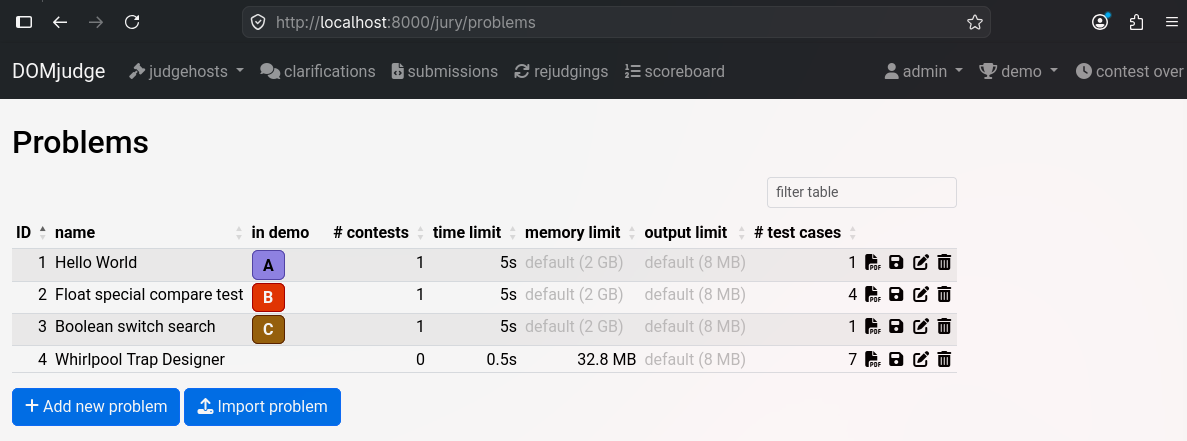The image size is (1187, 441).
Task: Click the 0.5s time limit cell
Action: (x=502, y=359)
